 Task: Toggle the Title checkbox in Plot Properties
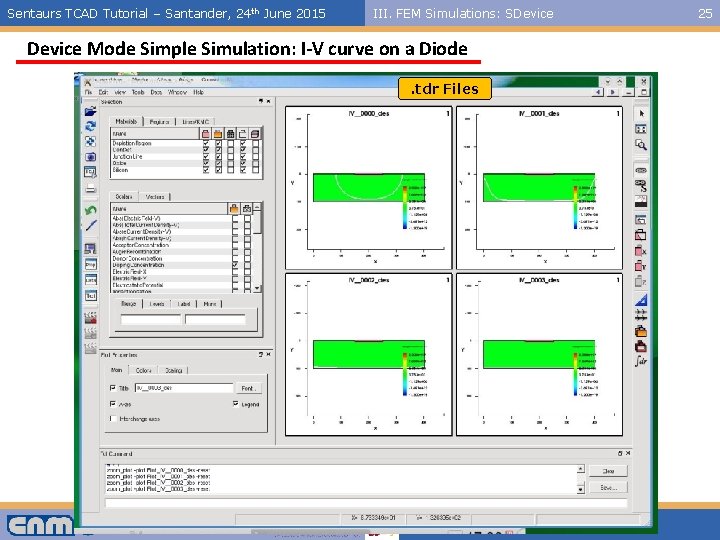113,388
